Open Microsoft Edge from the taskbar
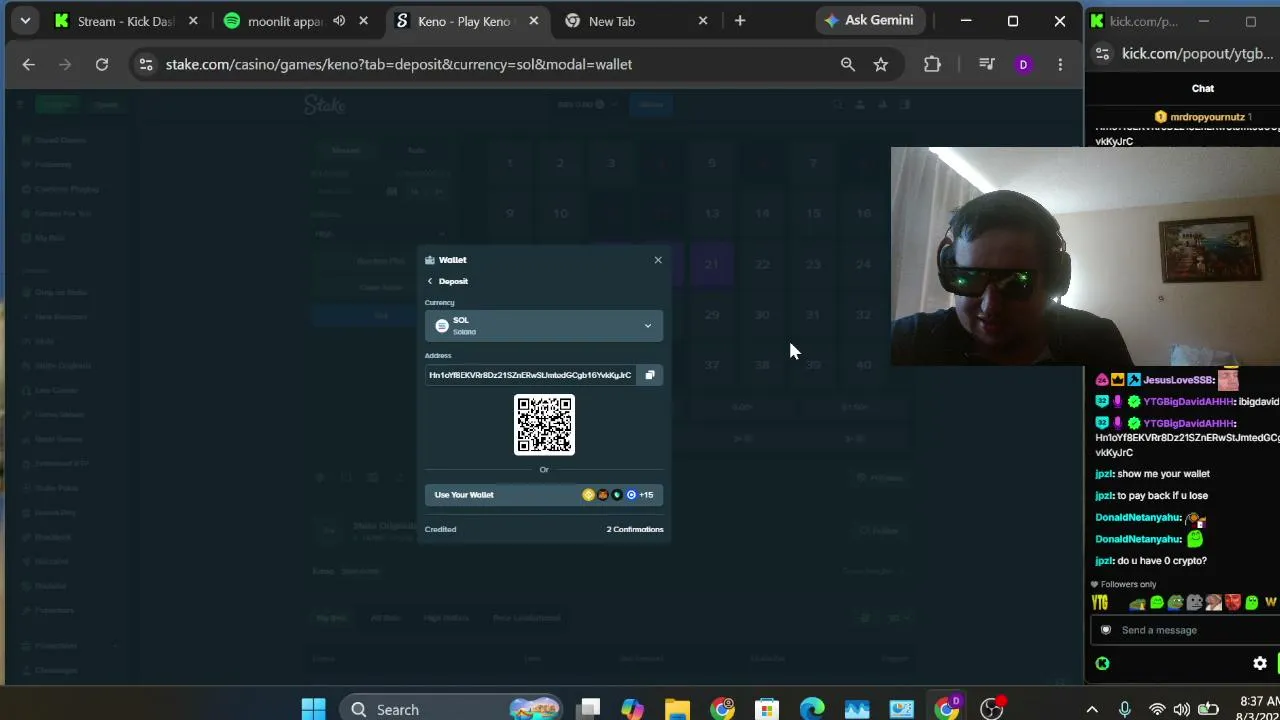Image resolution: width=1280 pixels, height=720 pixels. coord(812,709)
